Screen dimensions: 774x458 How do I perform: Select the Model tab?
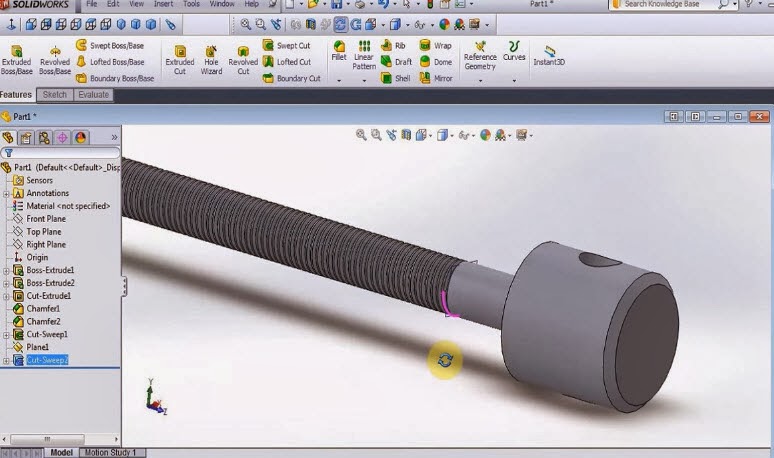pyautogui.click(x=62, y=453)
